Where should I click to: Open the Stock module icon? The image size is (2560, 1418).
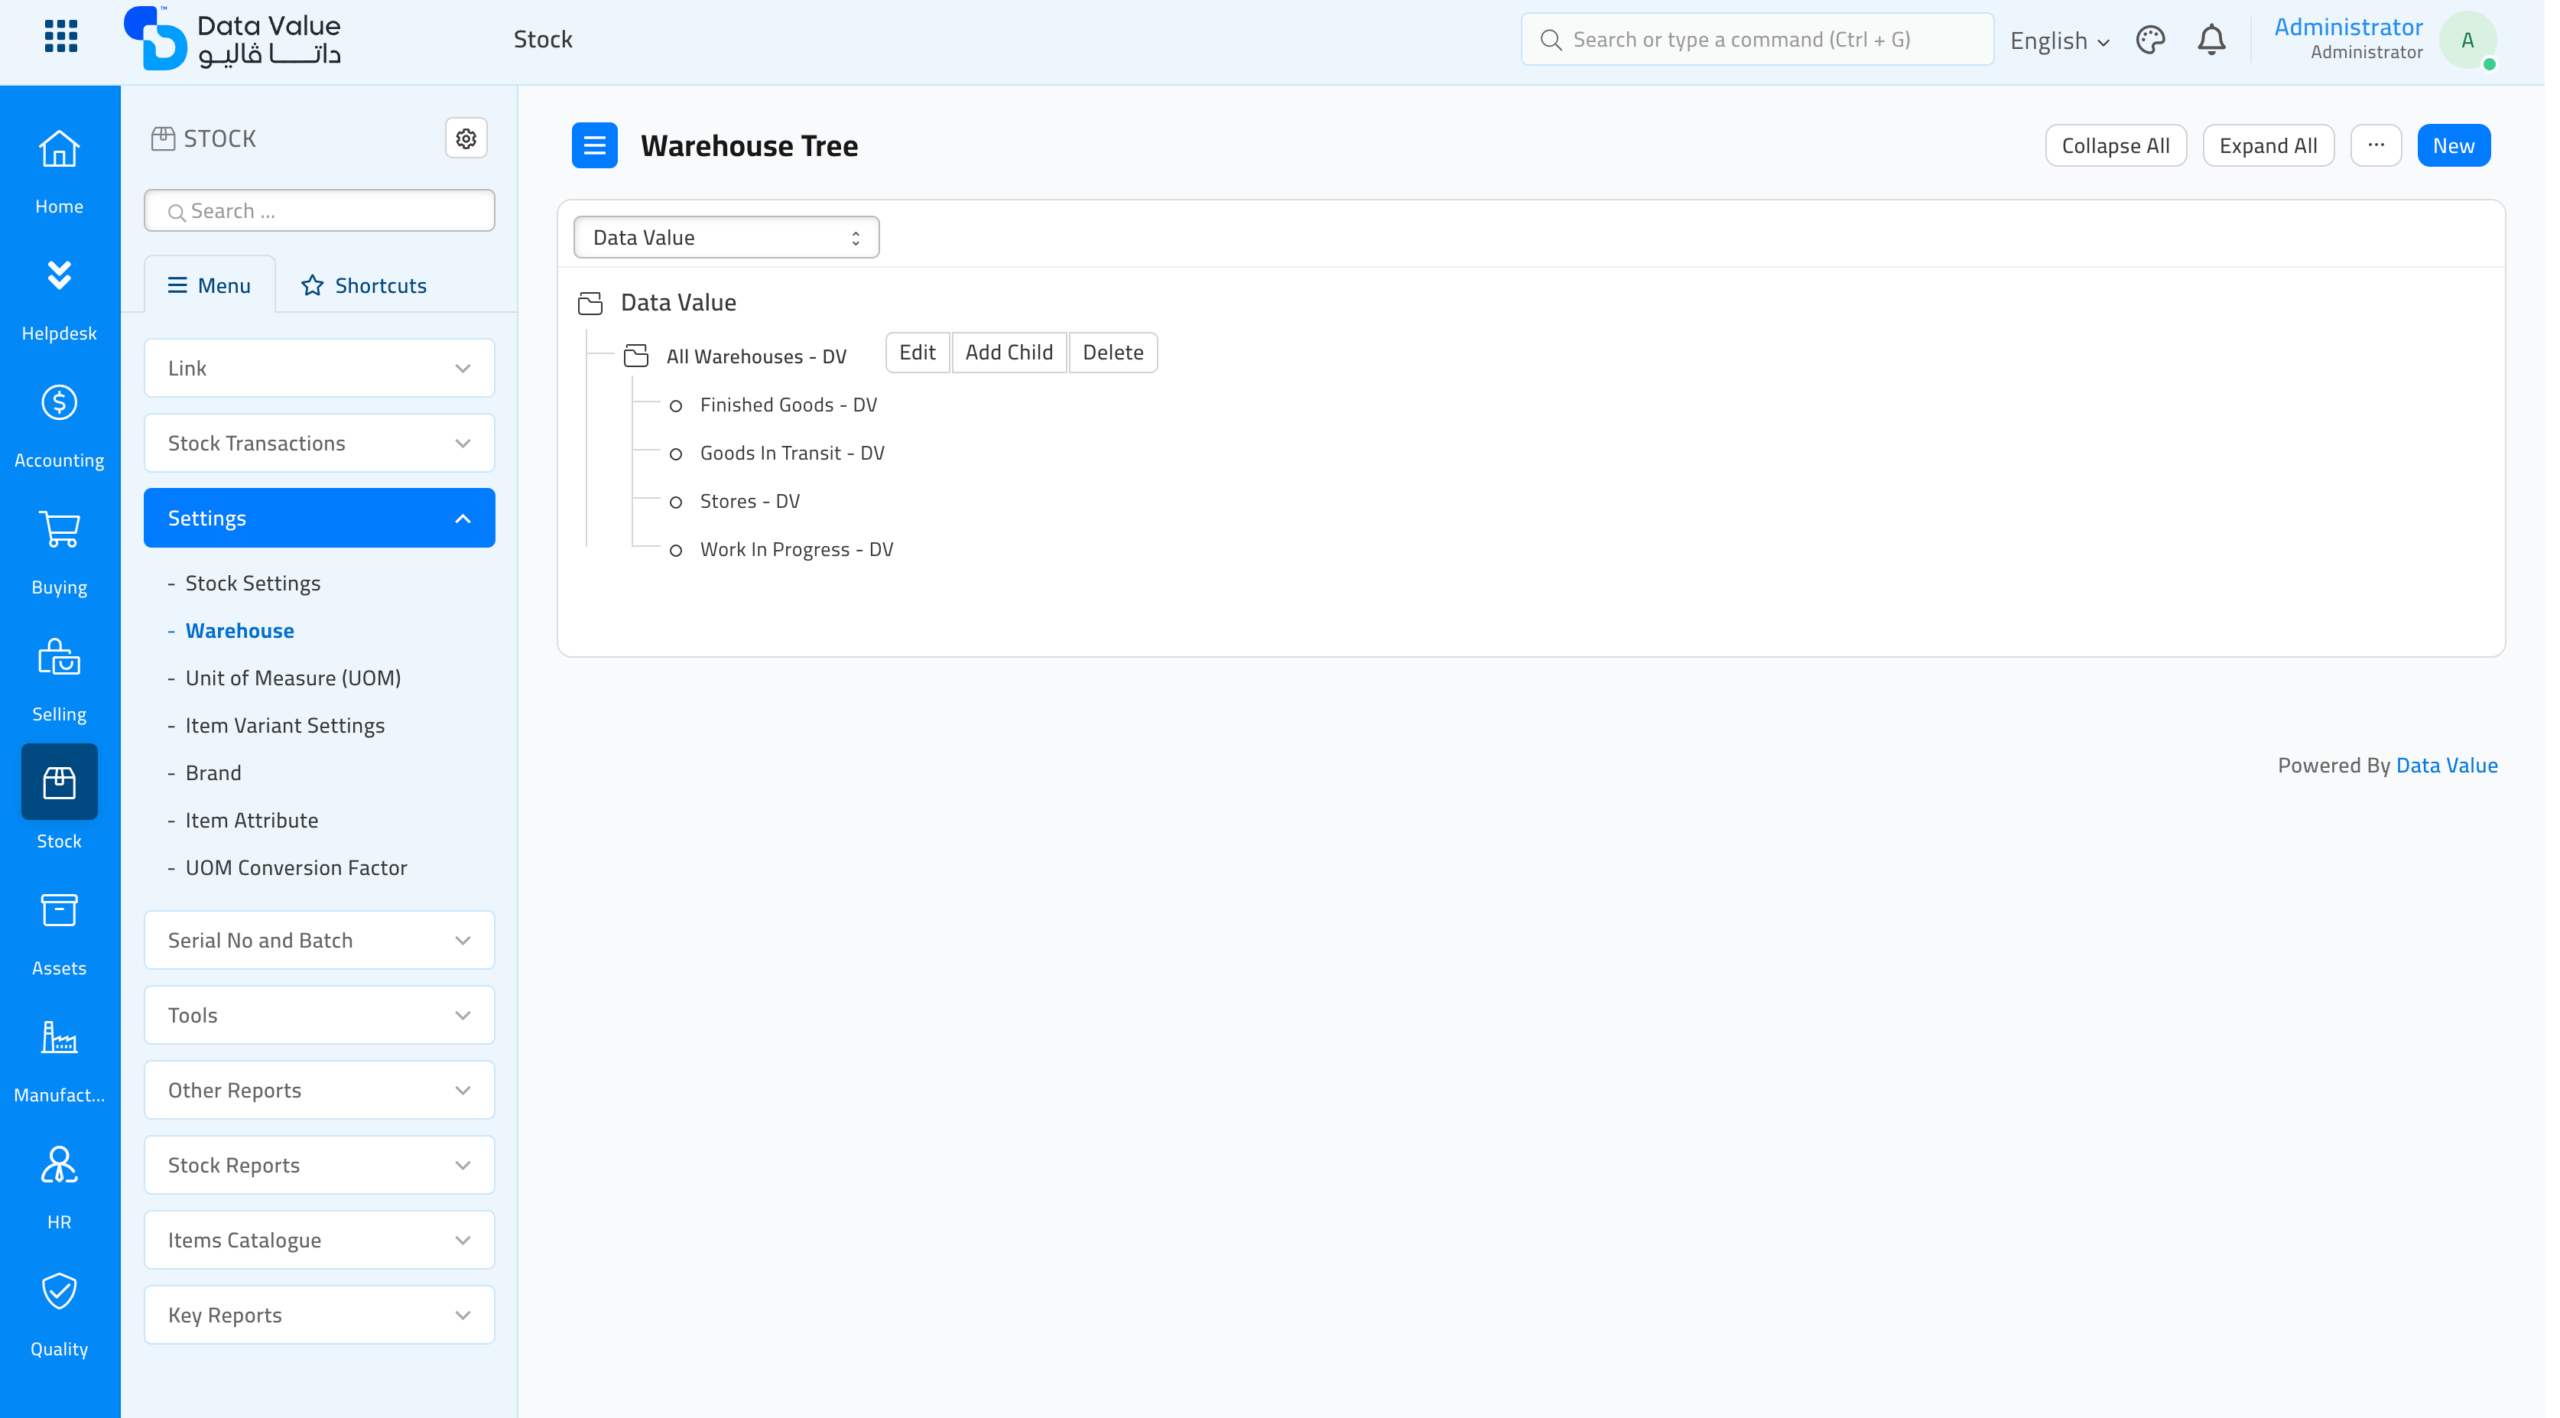point(59,783)
